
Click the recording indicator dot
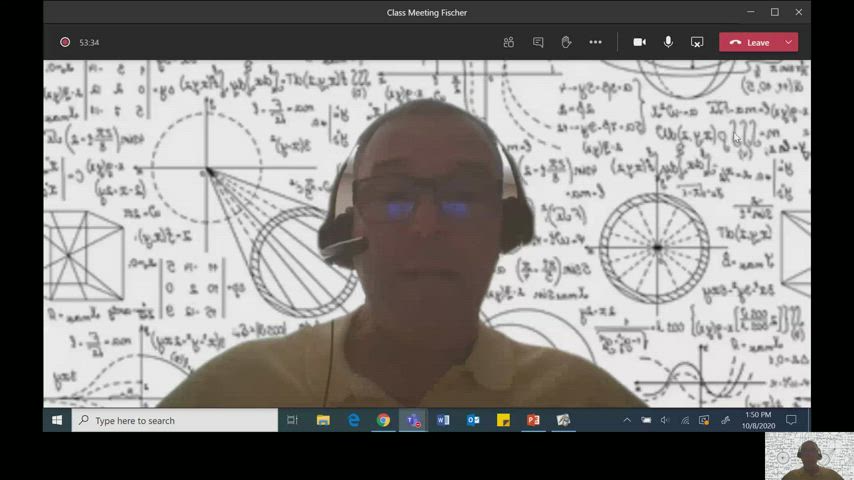click(x=65, y=42)
